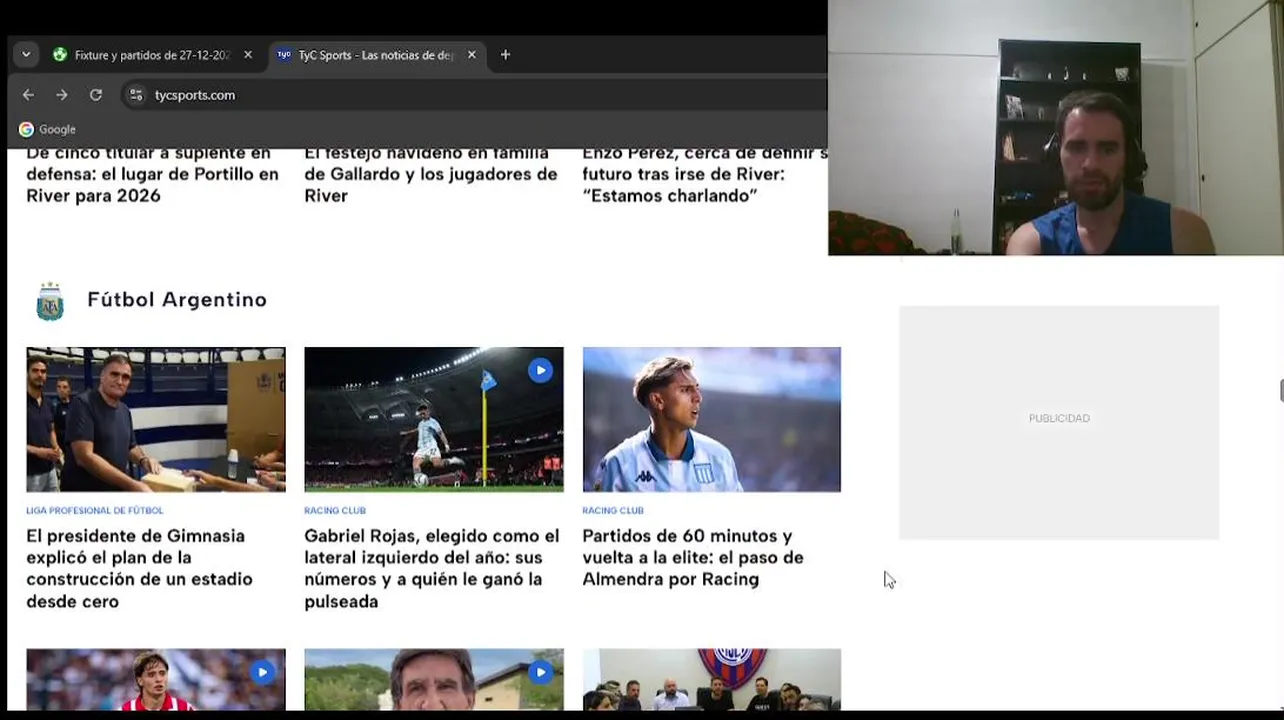The image size is (1284, 720).
Task: Open a new browser tab
Action: [x=505, y=55]
